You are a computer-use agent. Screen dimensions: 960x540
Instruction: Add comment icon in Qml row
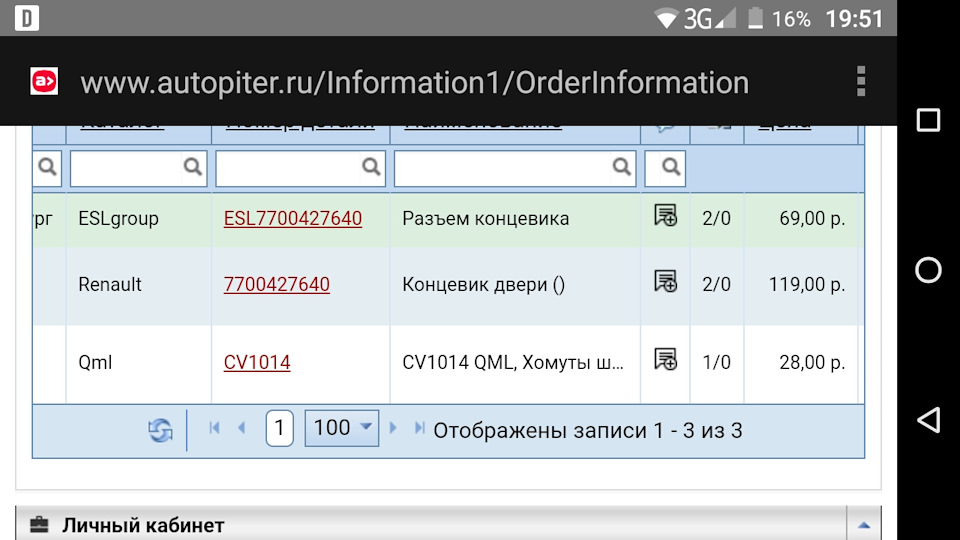[665, 359]
